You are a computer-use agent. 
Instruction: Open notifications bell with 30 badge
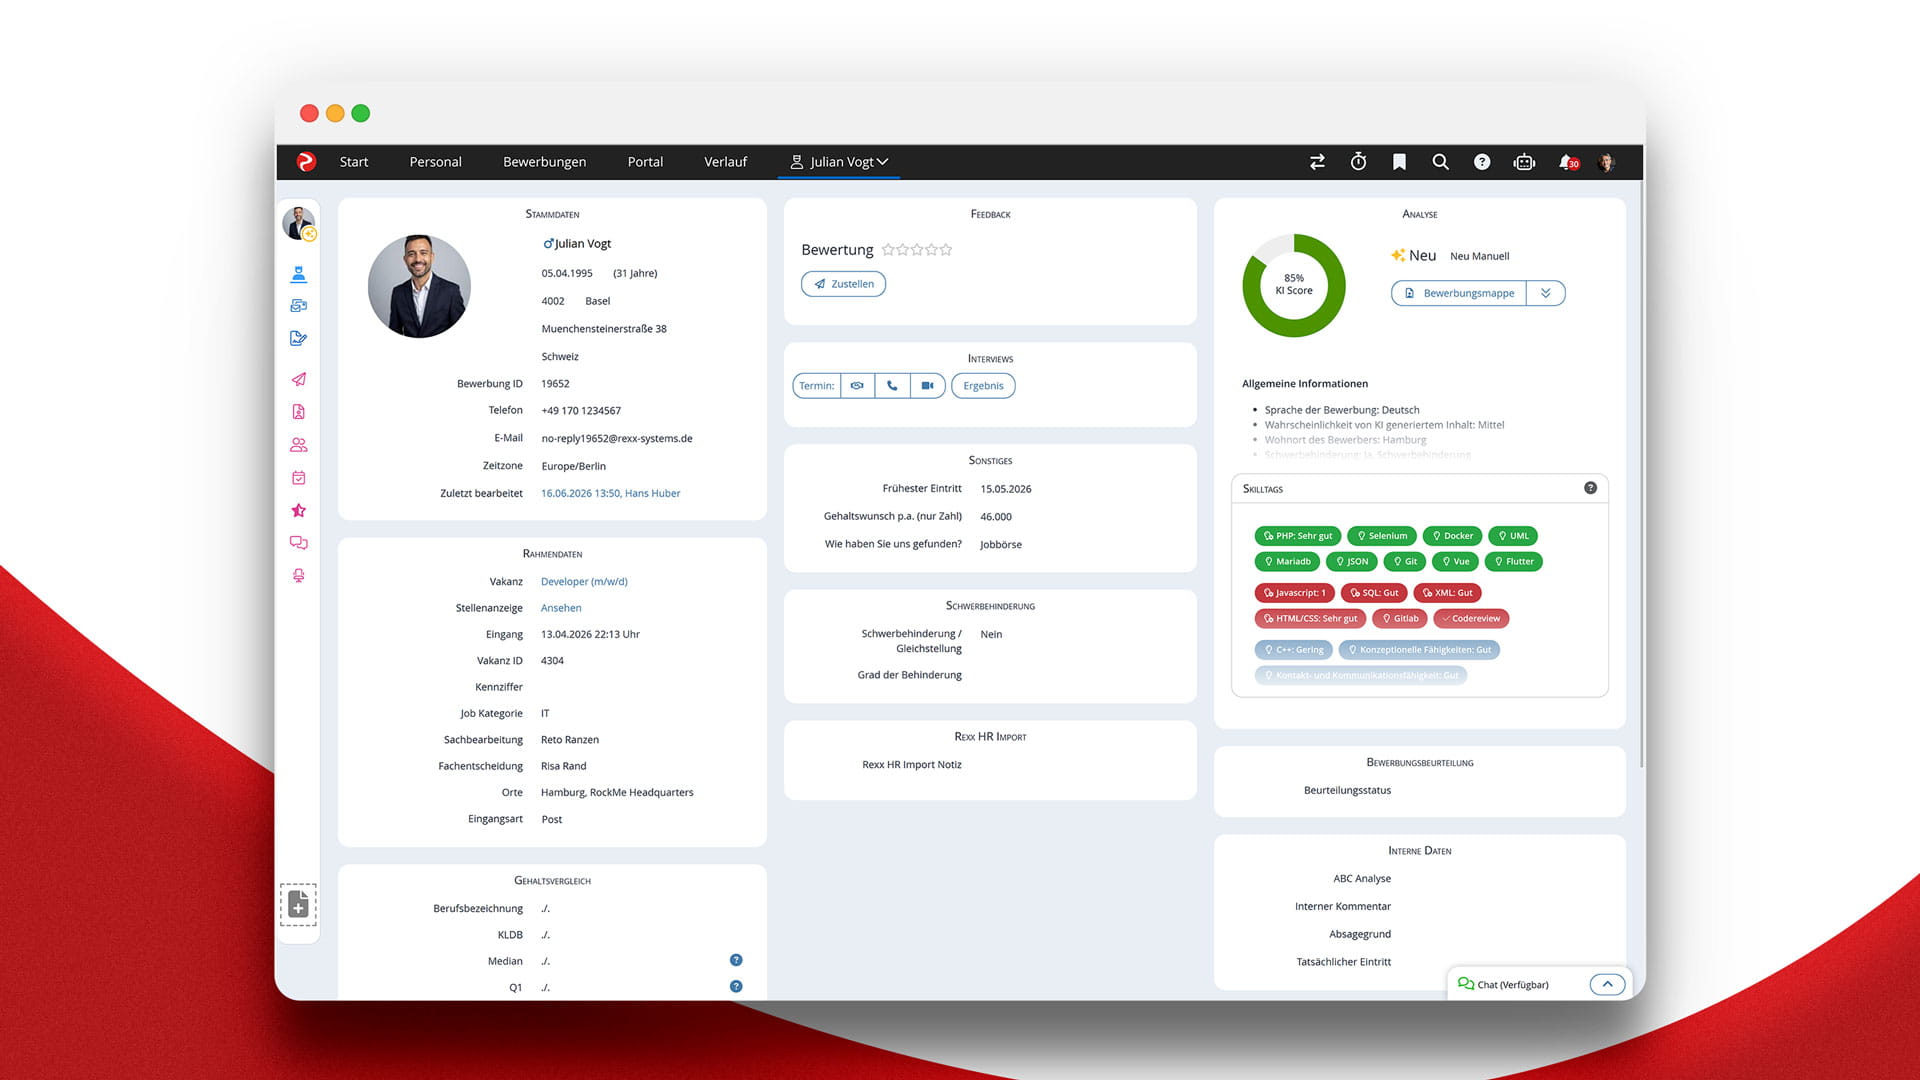[x=1568, y=162]
